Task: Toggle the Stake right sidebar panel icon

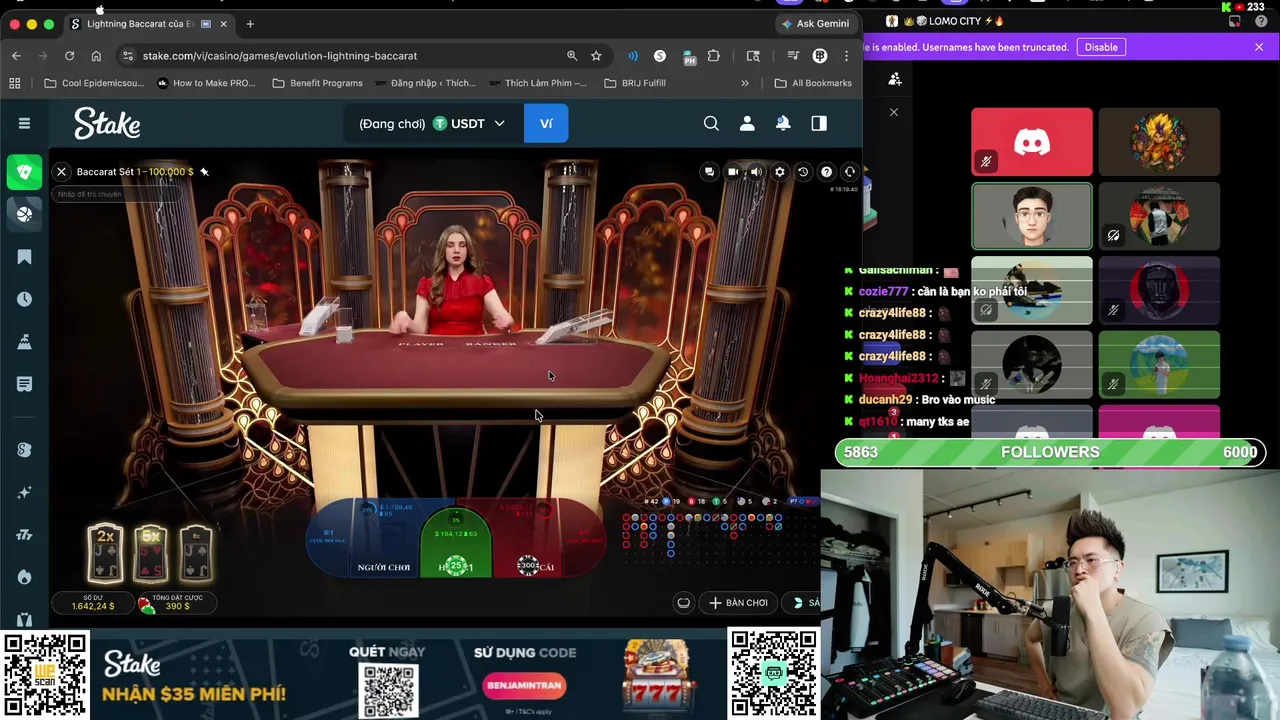Action: pos(819,123)
